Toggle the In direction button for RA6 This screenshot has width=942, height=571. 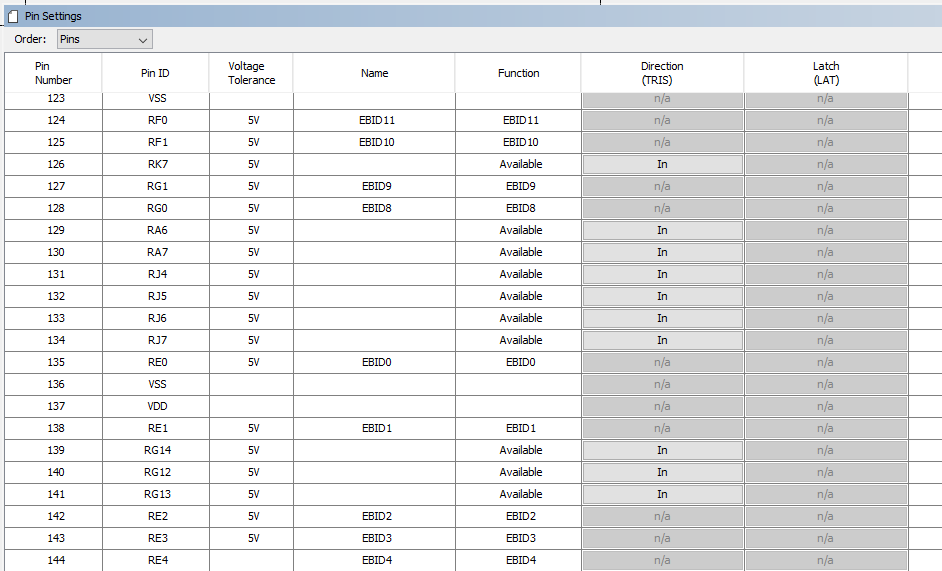click(662, 230)
